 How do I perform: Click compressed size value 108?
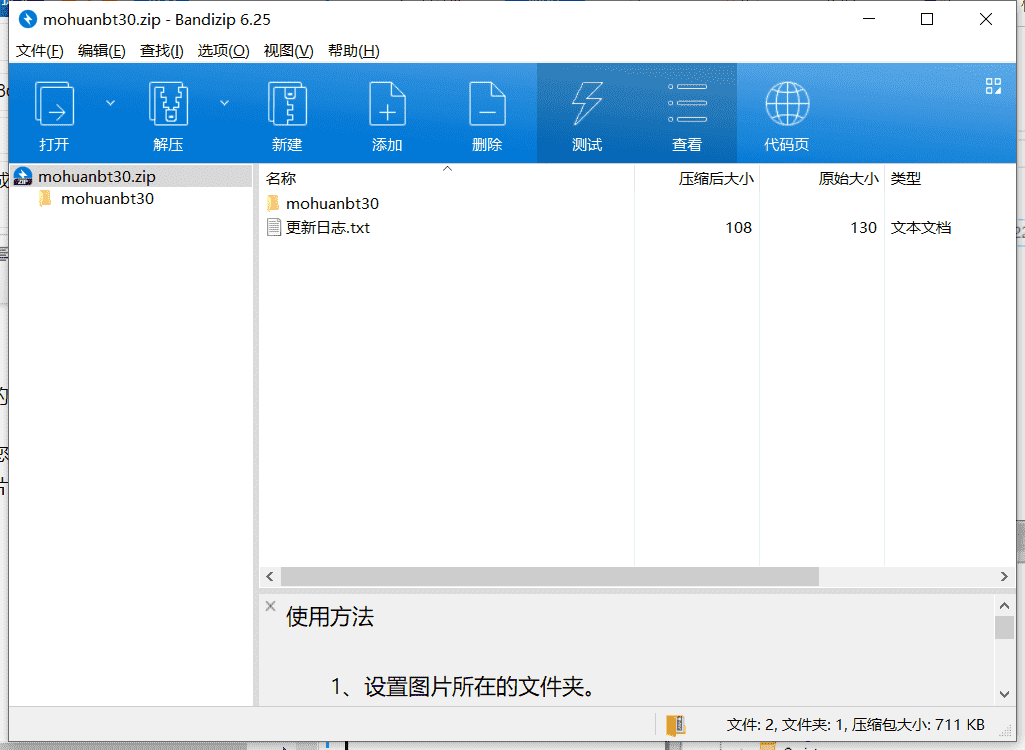coord(738,228)
